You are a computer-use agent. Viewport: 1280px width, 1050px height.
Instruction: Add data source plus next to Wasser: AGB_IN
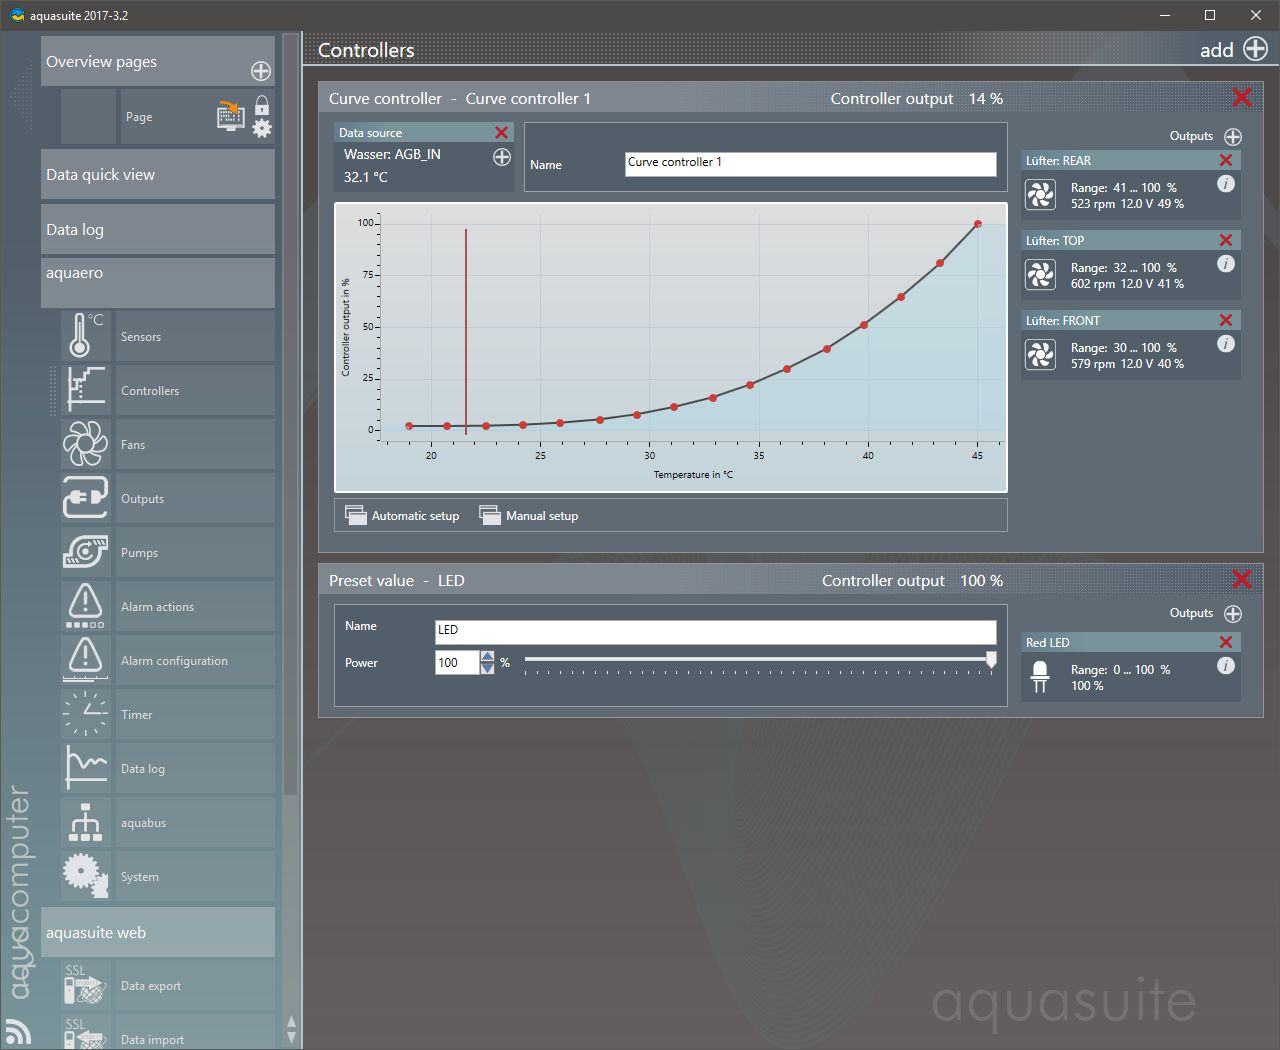tap(502, 157)
